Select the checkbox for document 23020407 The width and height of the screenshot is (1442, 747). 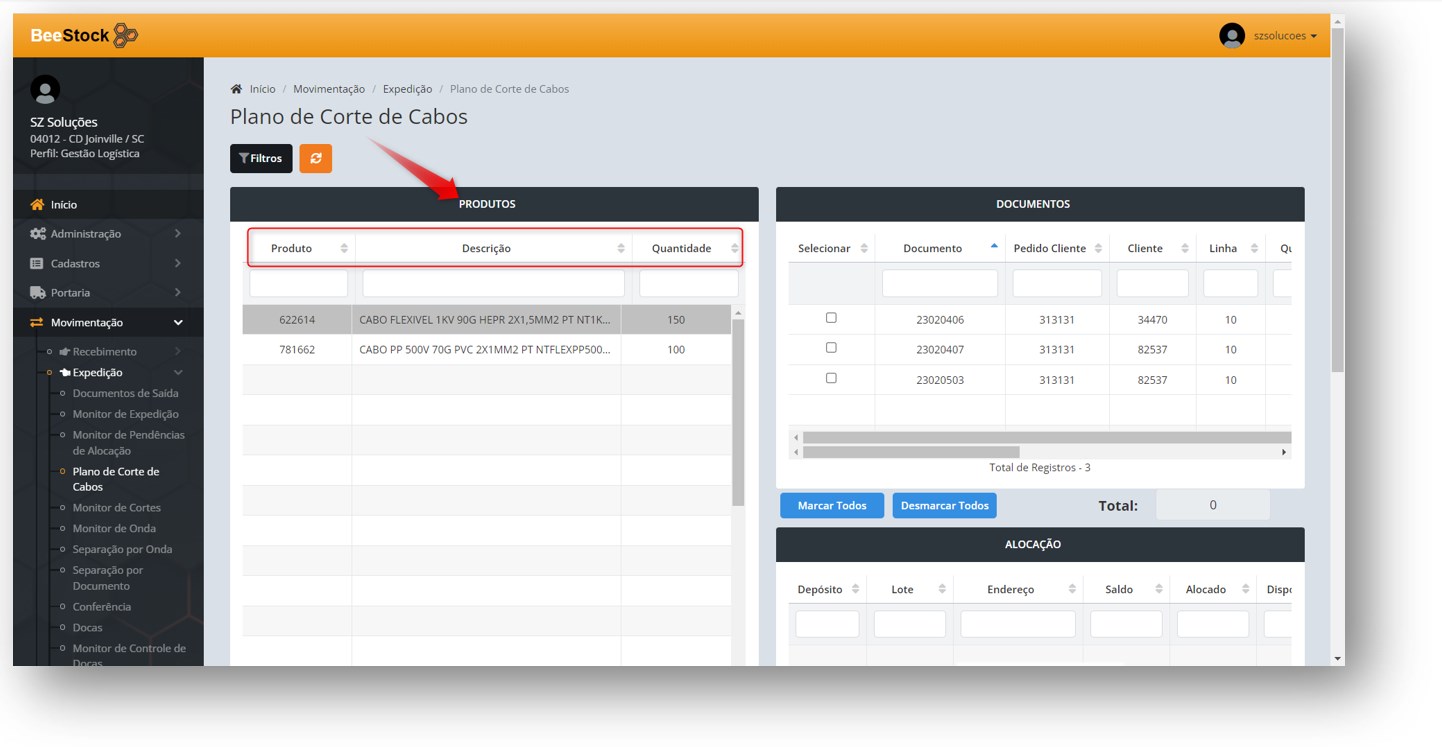coord(831,348)
